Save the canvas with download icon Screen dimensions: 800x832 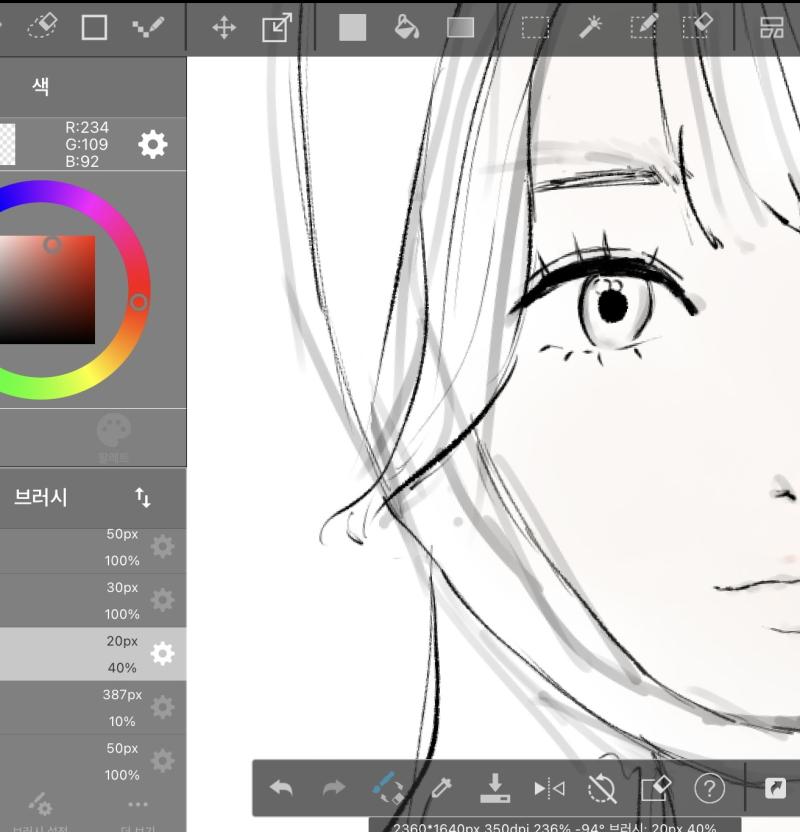495,788
